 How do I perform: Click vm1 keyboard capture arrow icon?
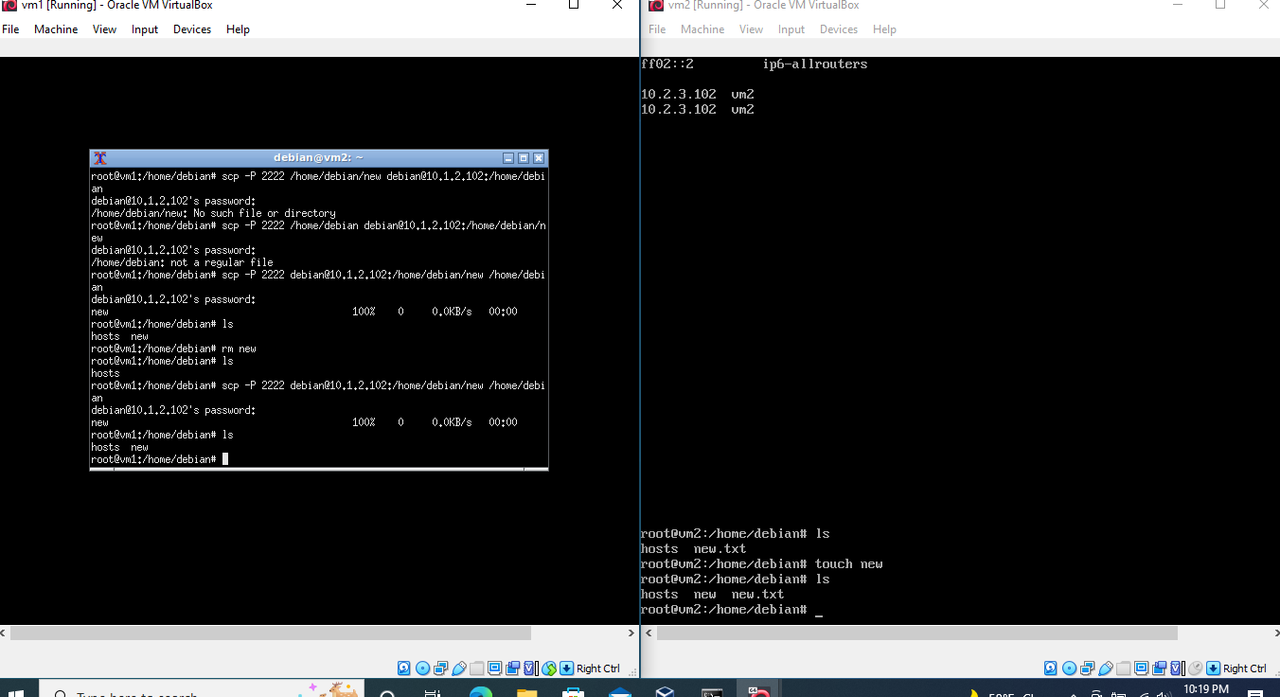pos(566,668)
